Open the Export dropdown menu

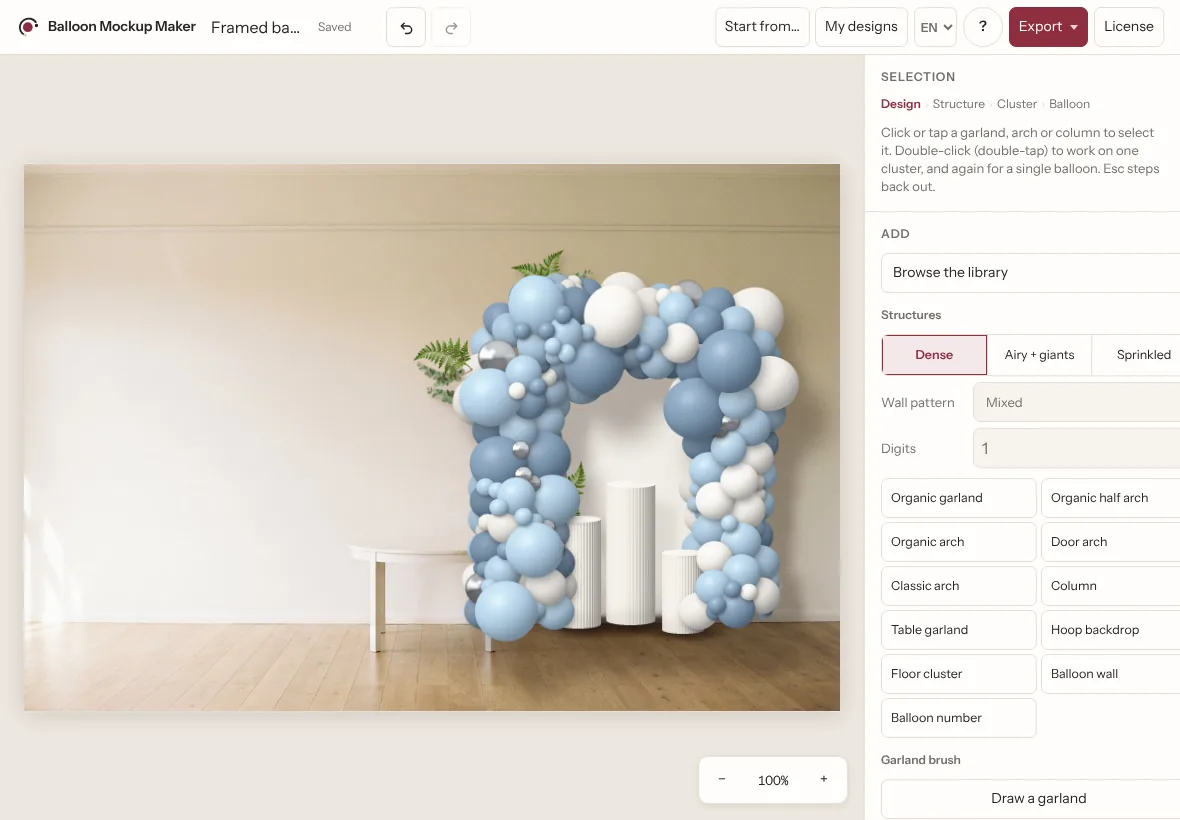pyautogui.click(x=1048, y=27)
